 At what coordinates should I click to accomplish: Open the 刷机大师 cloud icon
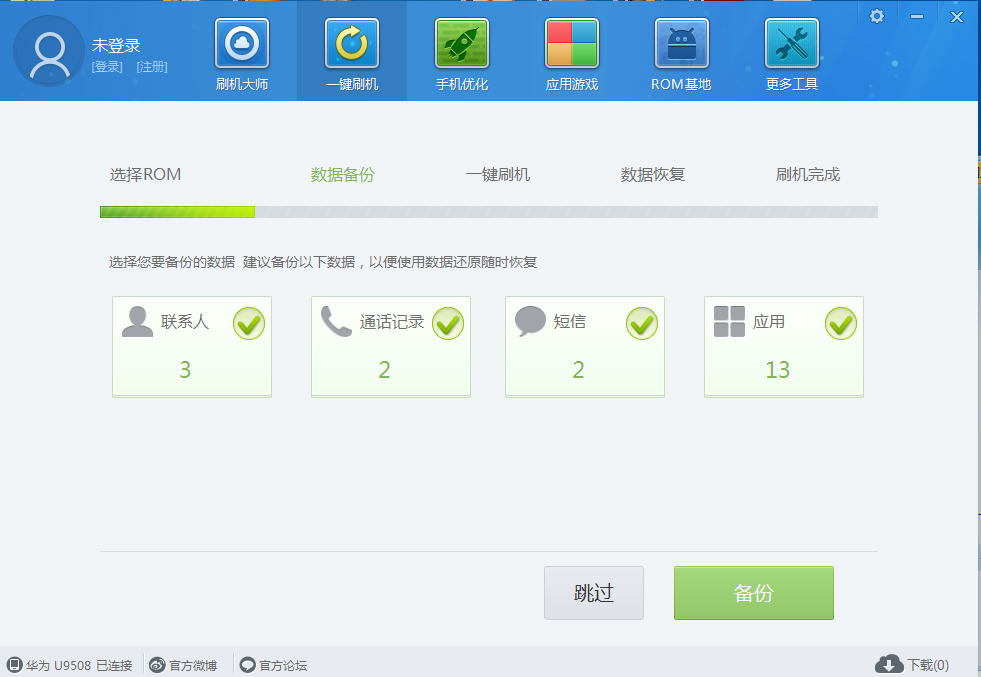(242, 43)
